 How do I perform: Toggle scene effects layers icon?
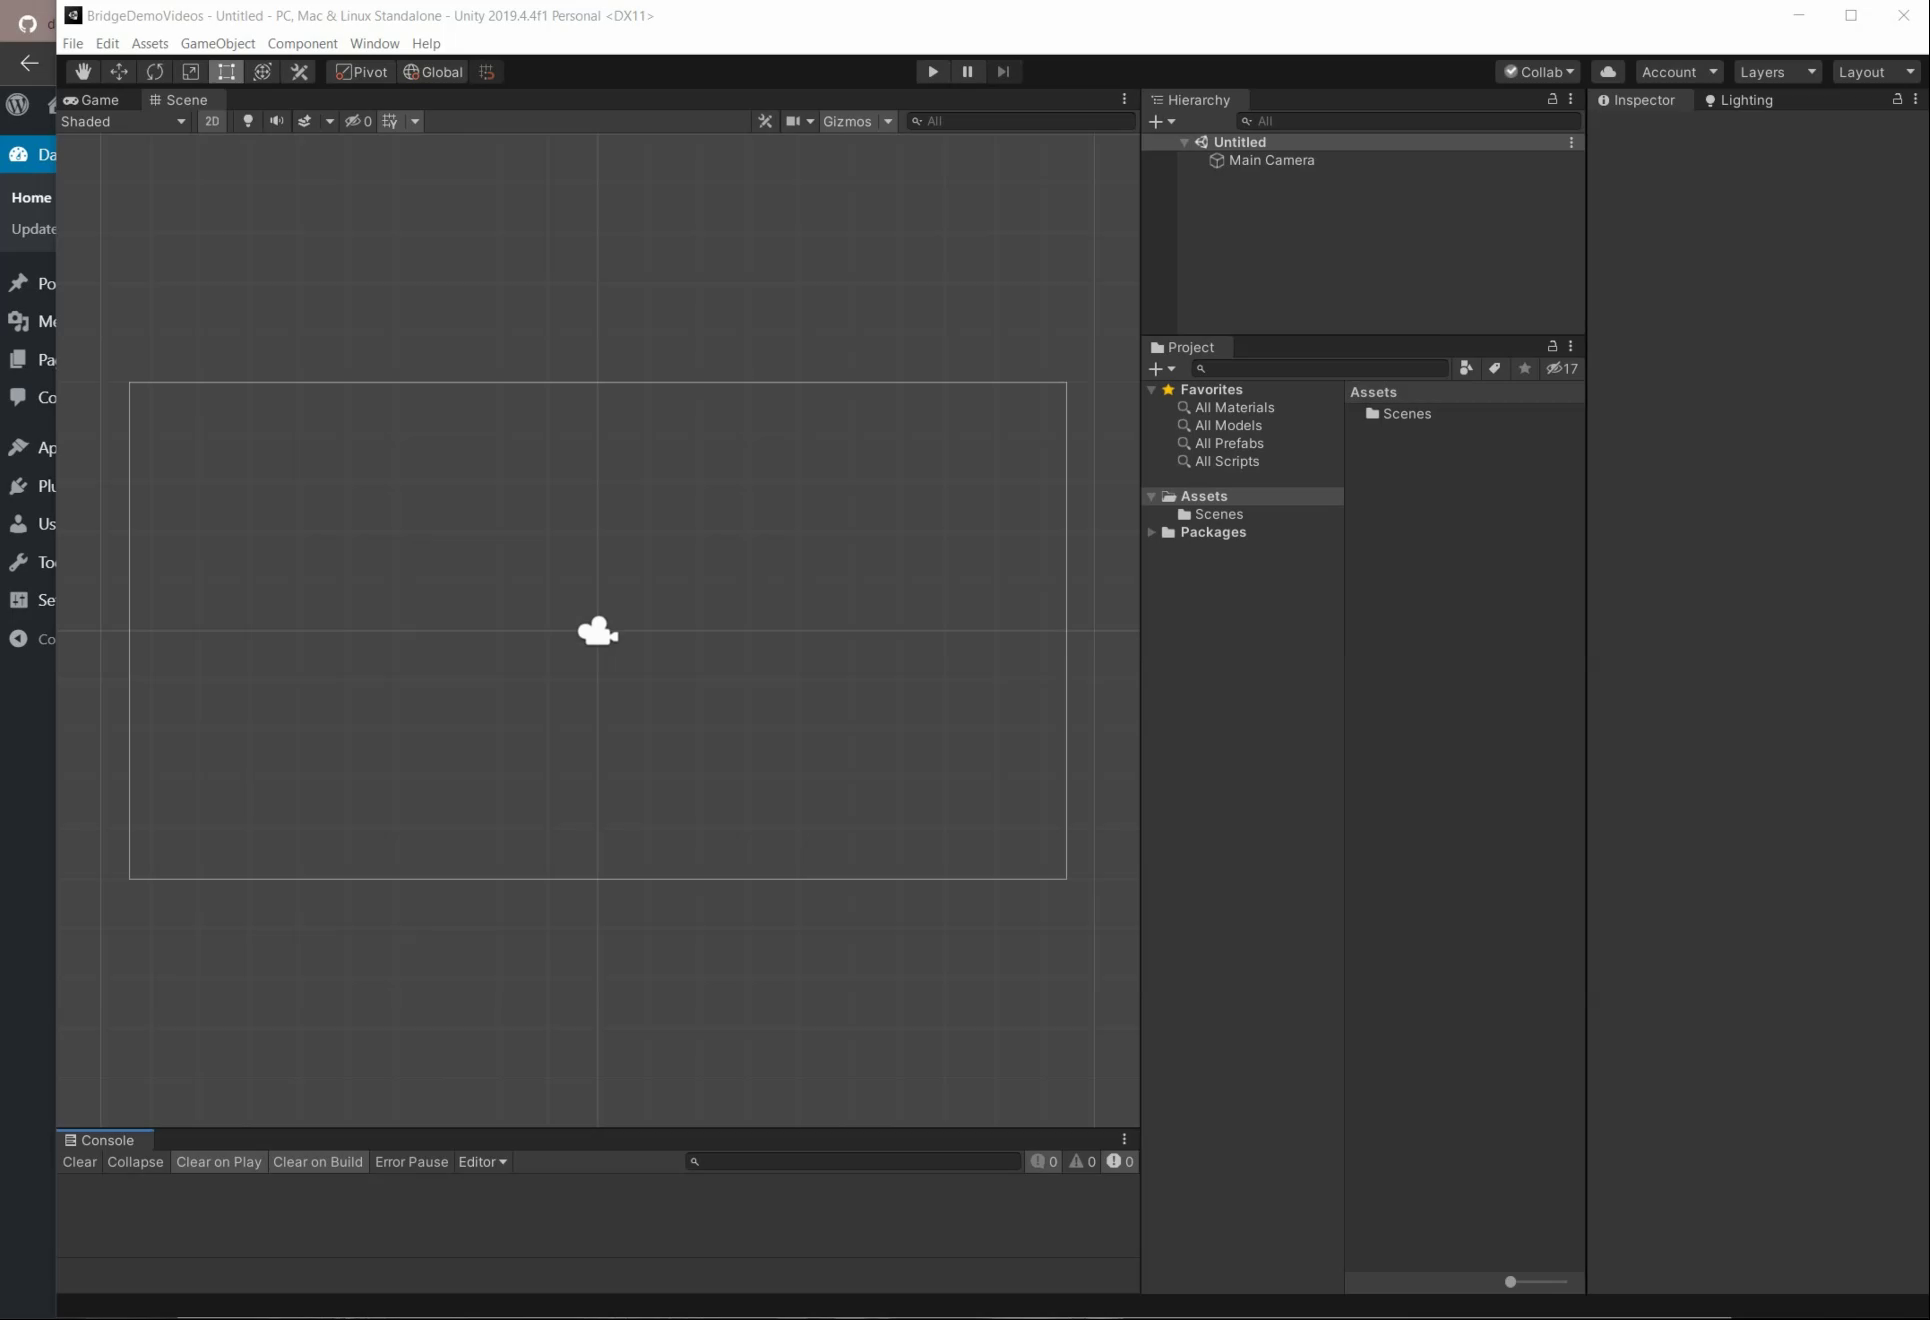point(305,121)
